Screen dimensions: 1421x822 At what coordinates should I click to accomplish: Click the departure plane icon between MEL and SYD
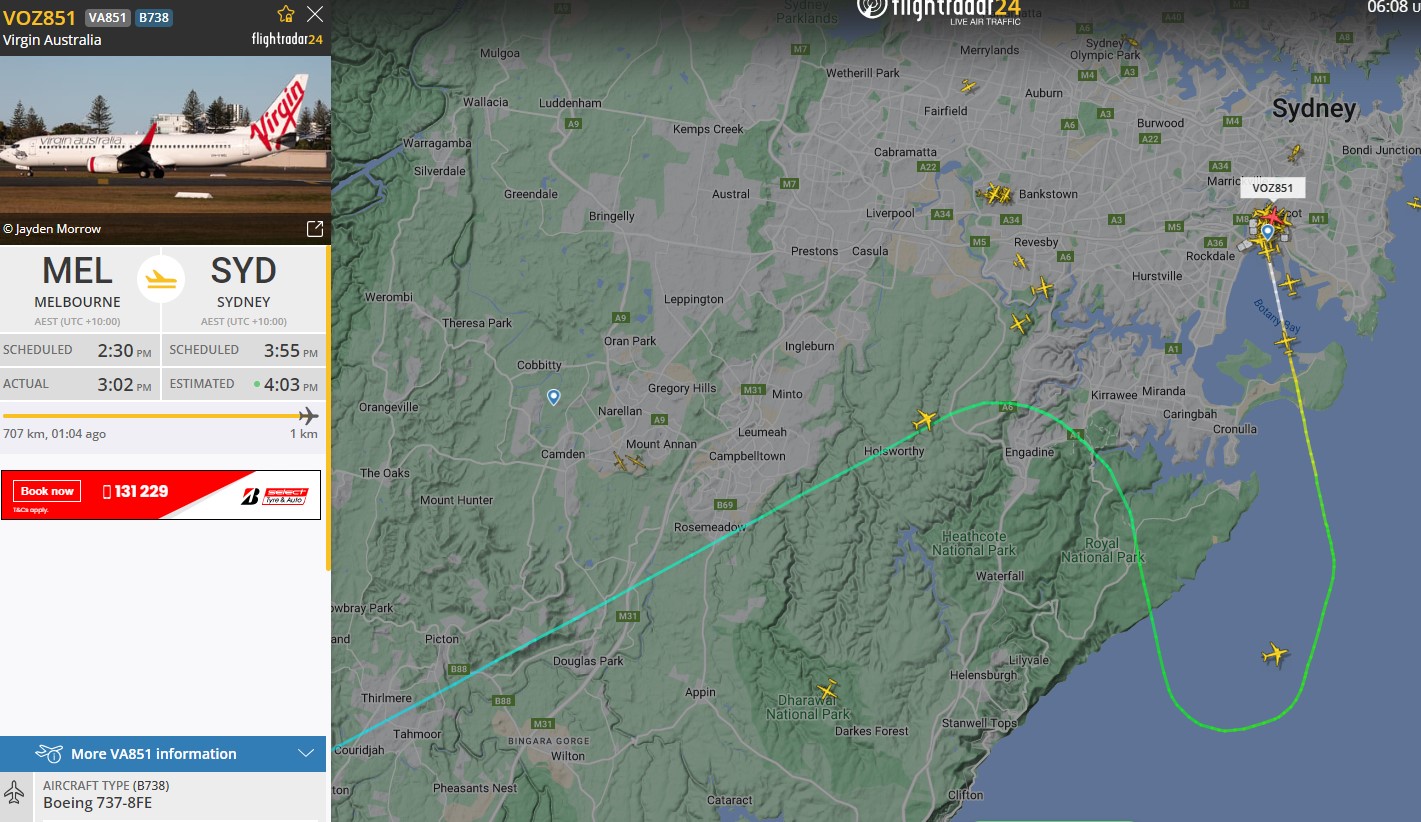[x=161, y=278]
